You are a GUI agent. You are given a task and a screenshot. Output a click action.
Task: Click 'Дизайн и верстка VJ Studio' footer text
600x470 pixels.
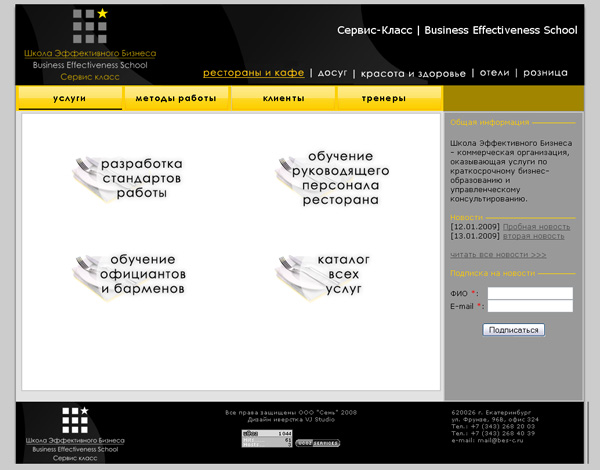[291, 419]
